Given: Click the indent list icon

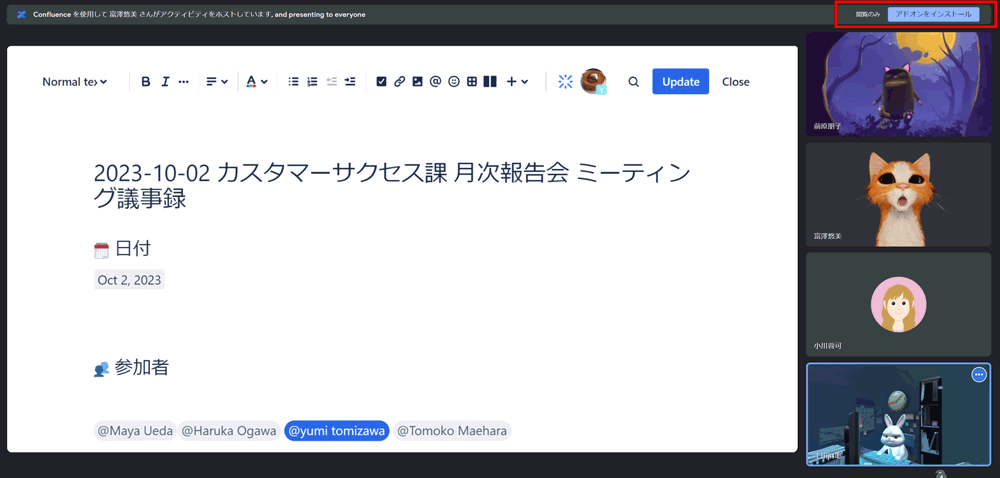Looking at the screenshot, I should [x=349, y=82].
